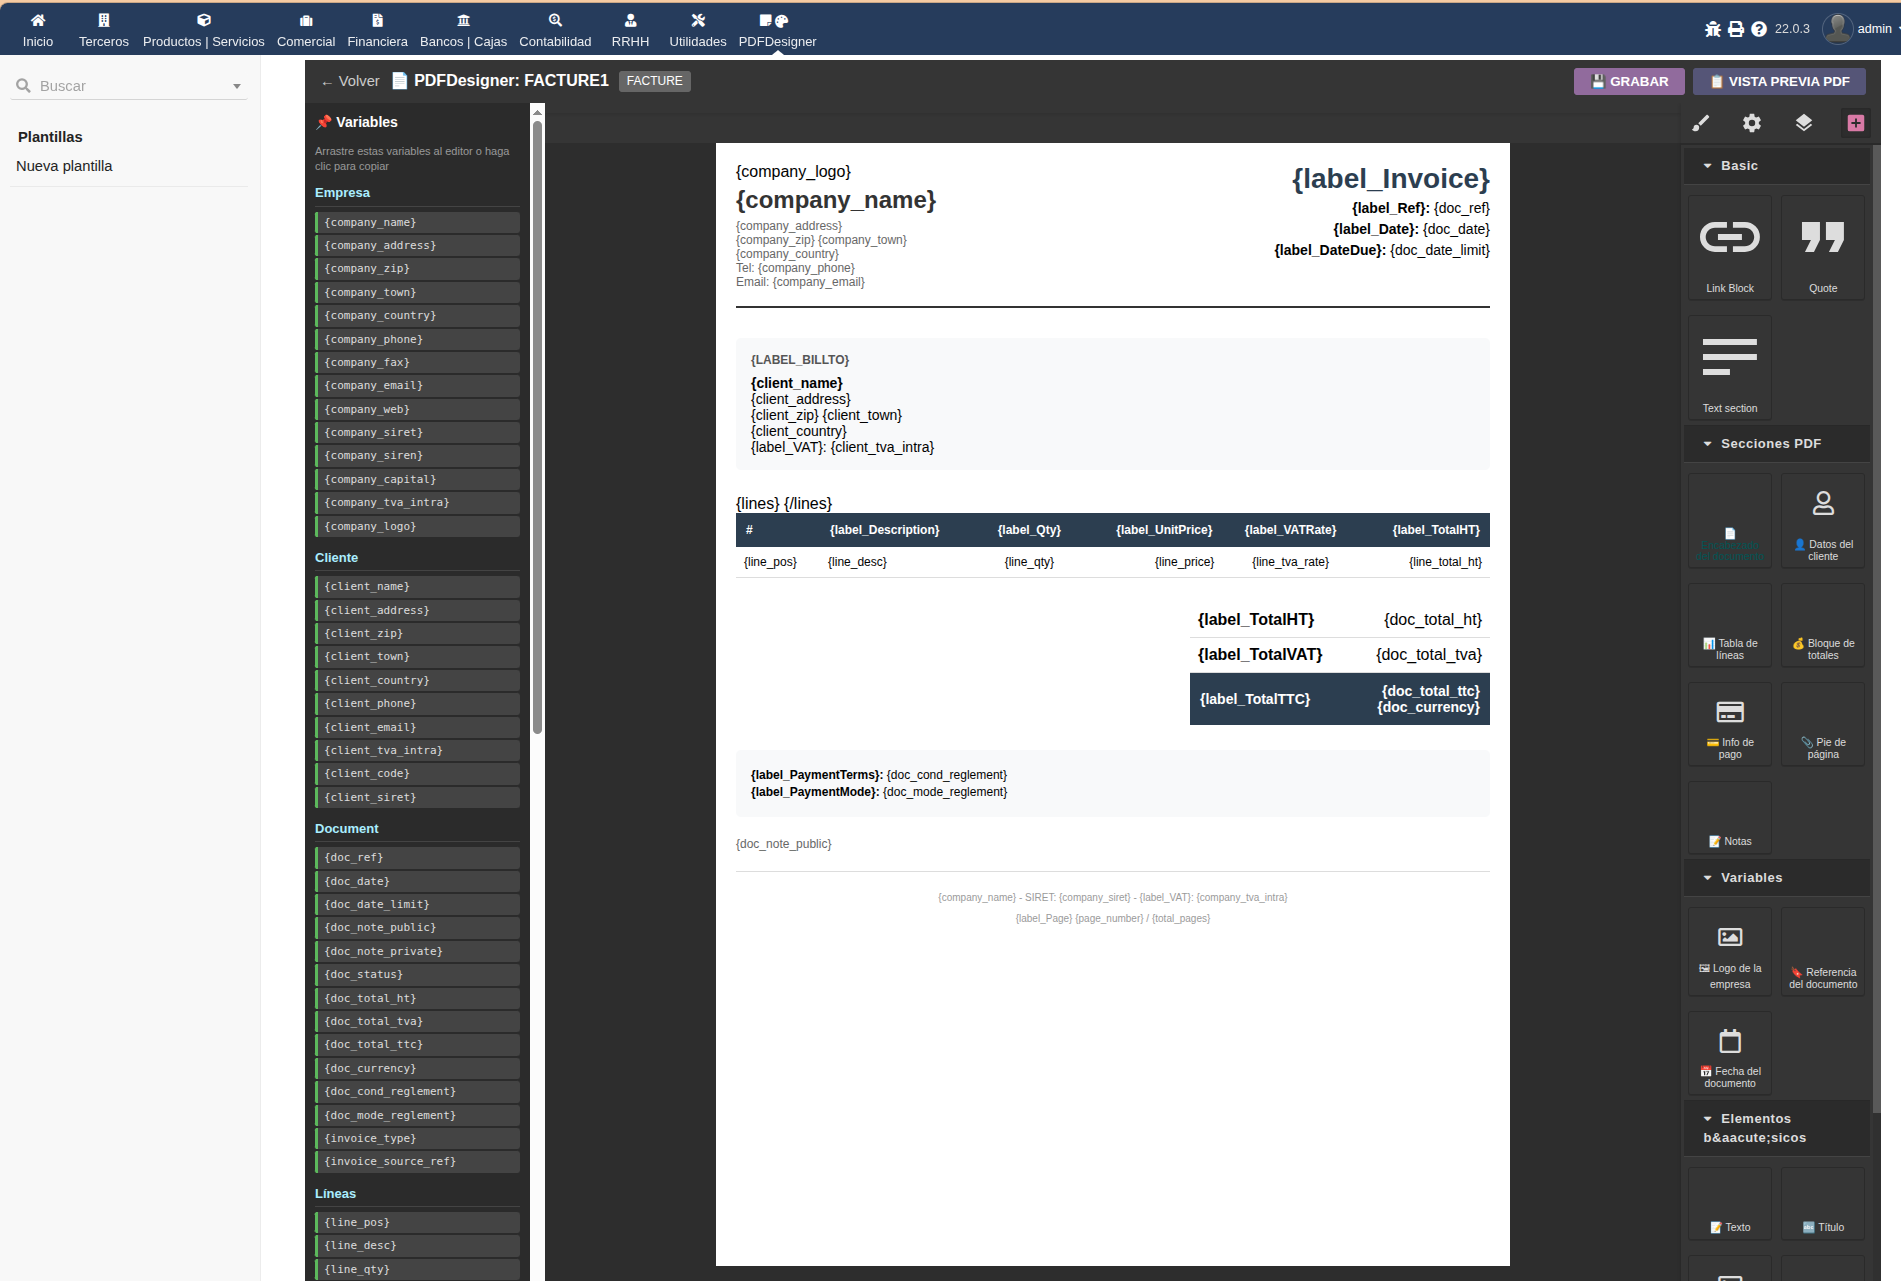Open the layers icon in the editor toolbar
The height and width of the screenshot is (1281, 1901).
coord(1804,122)
